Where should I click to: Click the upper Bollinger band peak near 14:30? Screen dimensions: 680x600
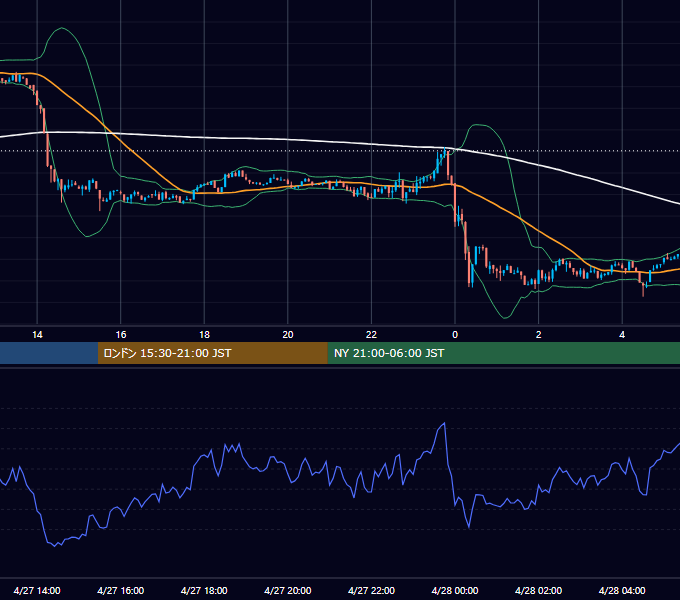pyautogui.click(x=62, y=28)
